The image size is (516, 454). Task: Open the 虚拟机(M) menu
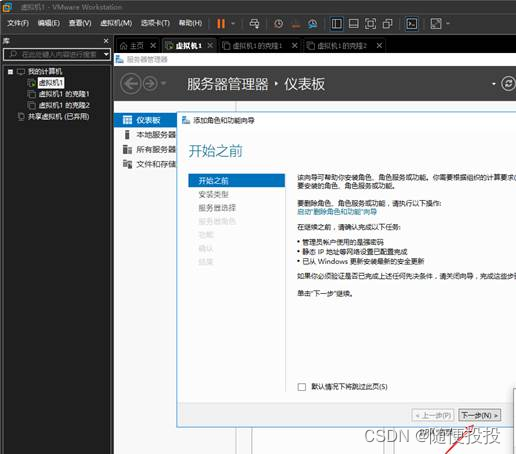[x=116, y=23]
